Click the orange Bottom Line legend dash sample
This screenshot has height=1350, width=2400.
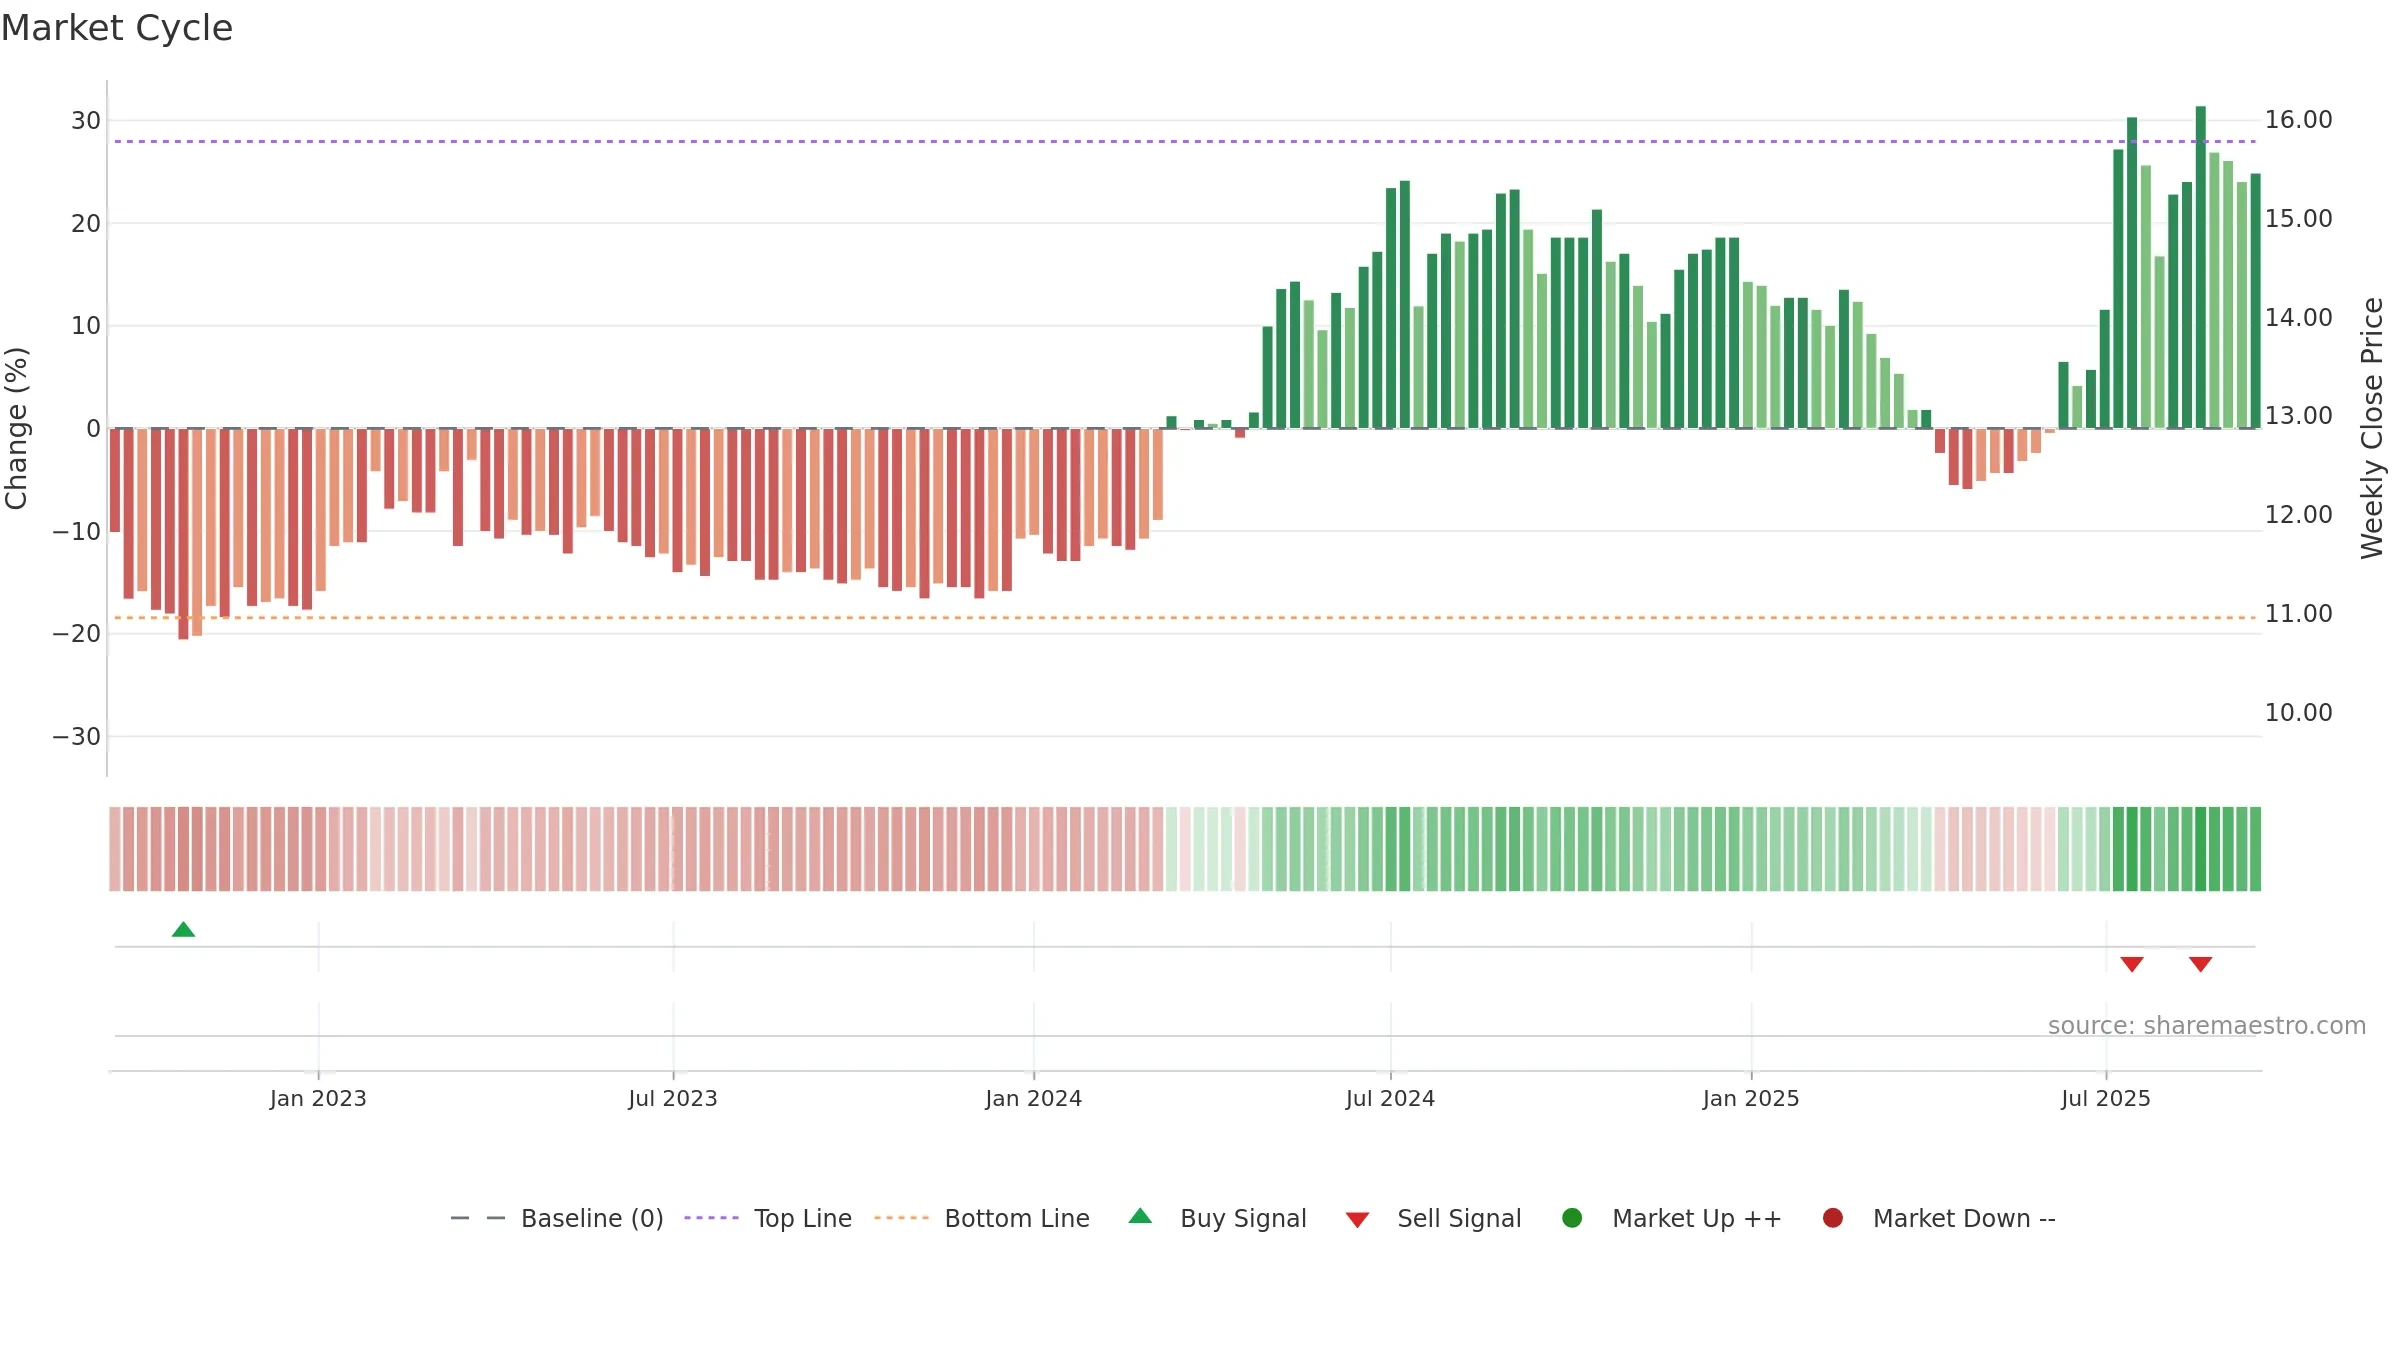(901, 1218)
